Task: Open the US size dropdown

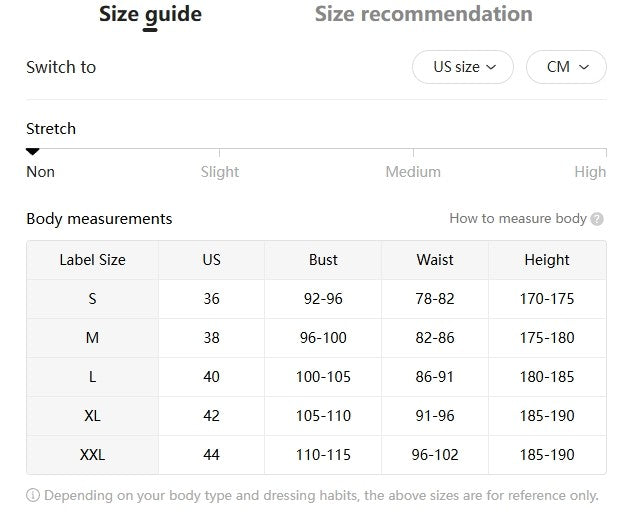Action: (462, 67)
